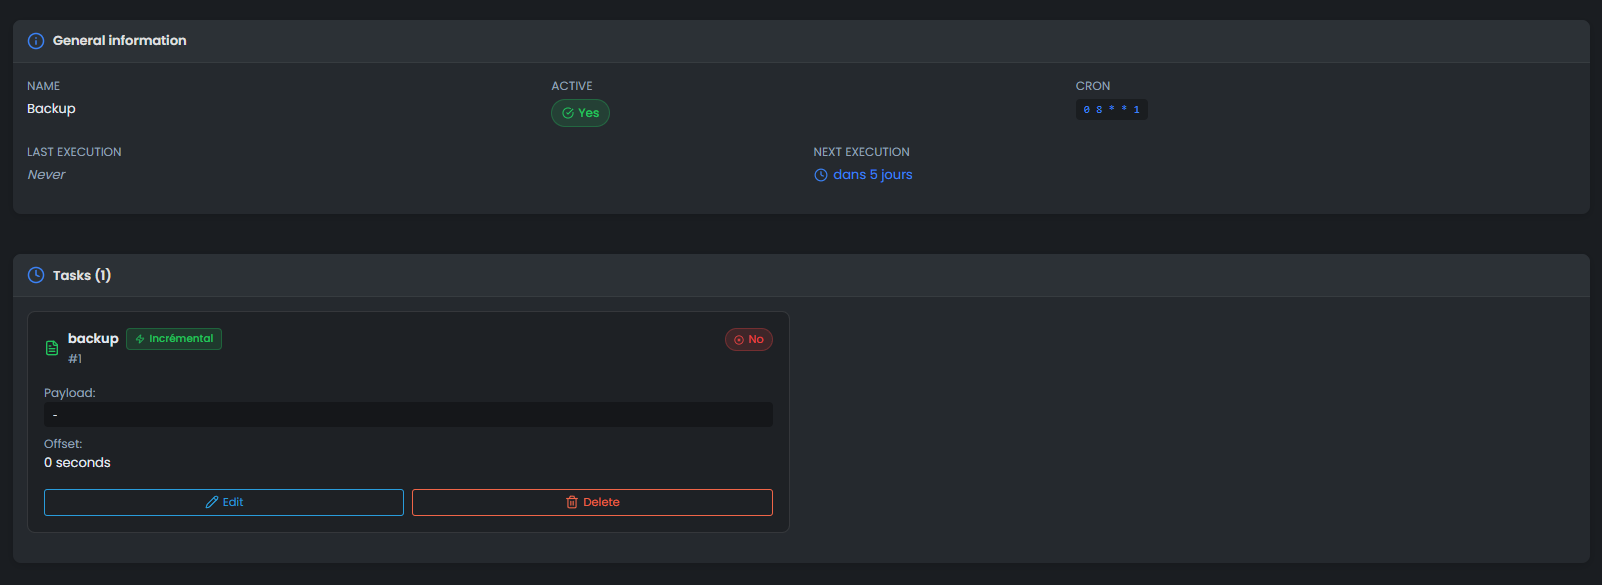Viewport: 1602px width, 585px height.
Task: Open the 'dans 5 jours' next execution link
Action: click(x=872, y=175)
